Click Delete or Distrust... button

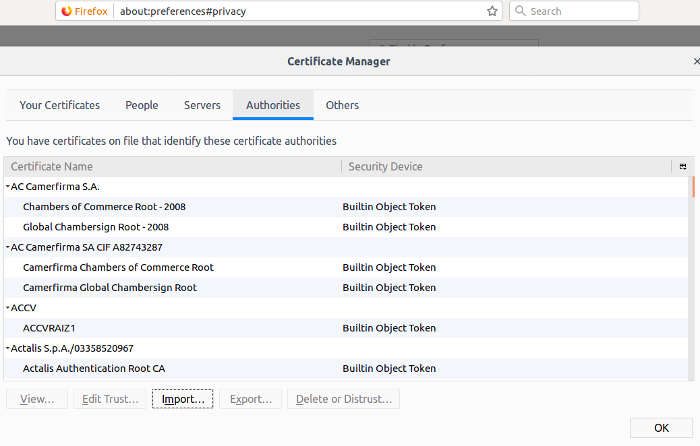pyautogui.click(x=343, y=399)
